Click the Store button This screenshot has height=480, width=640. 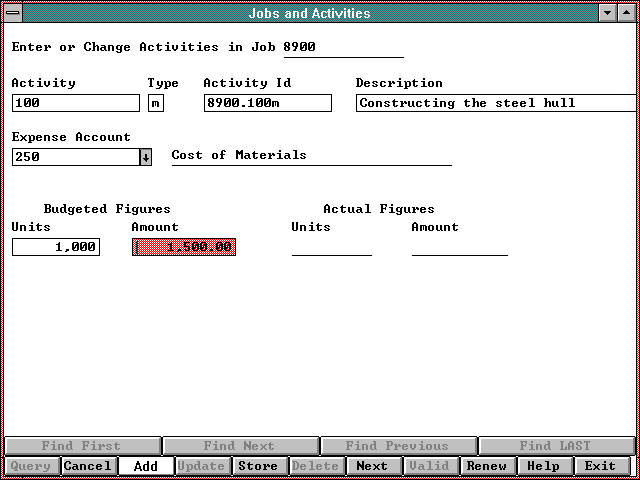[258, 466]
